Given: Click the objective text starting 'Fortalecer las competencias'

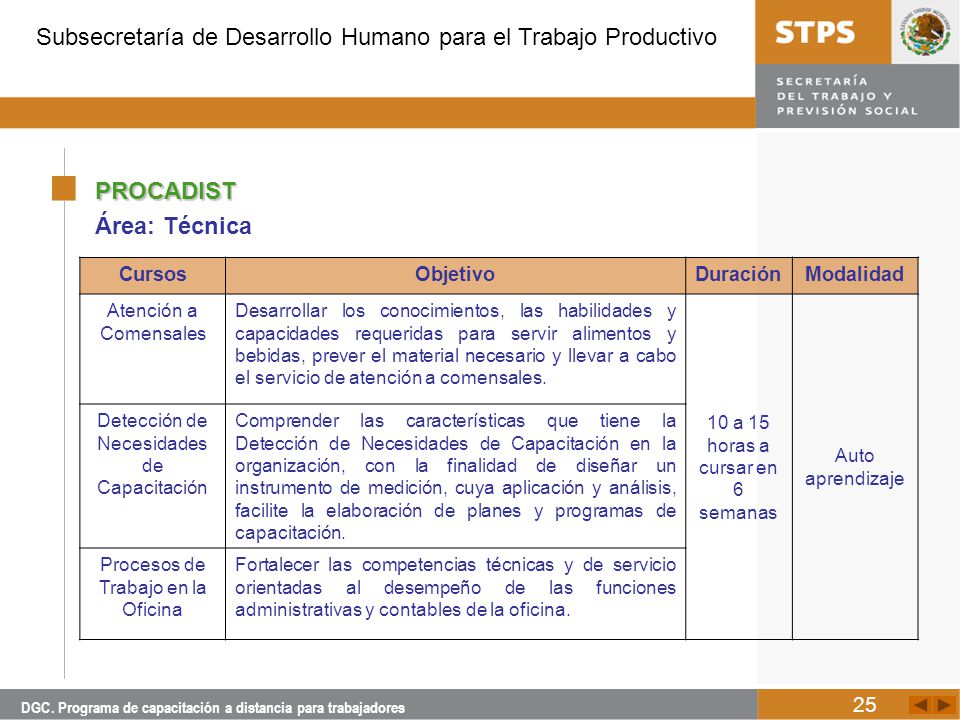Looking at the screenshot, I should coord(455,587).
